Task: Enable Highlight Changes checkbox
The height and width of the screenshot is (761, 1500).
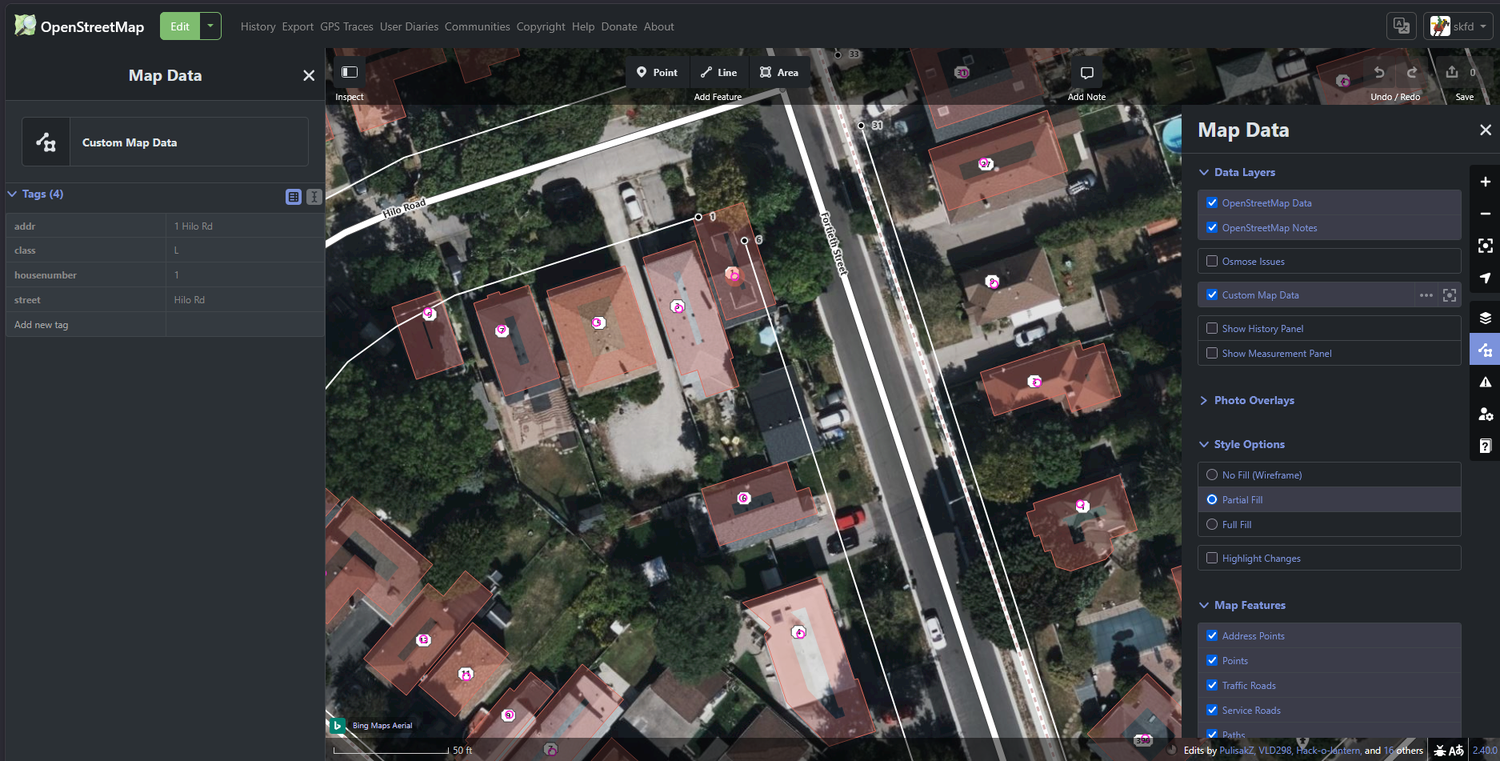Action: (x=1212, y=558)
